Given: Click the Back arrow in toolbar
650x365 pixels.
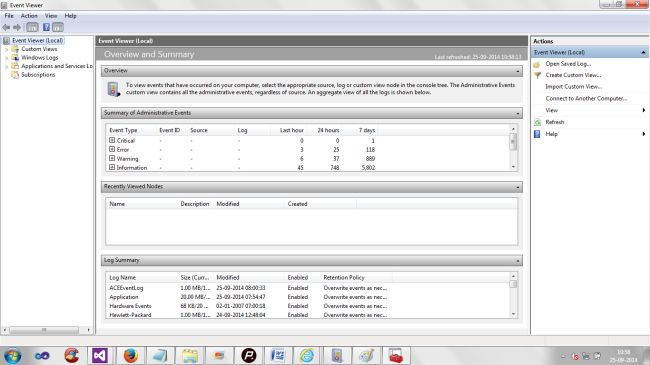Looking at the screenshot, I should click(x=6, y=27).
